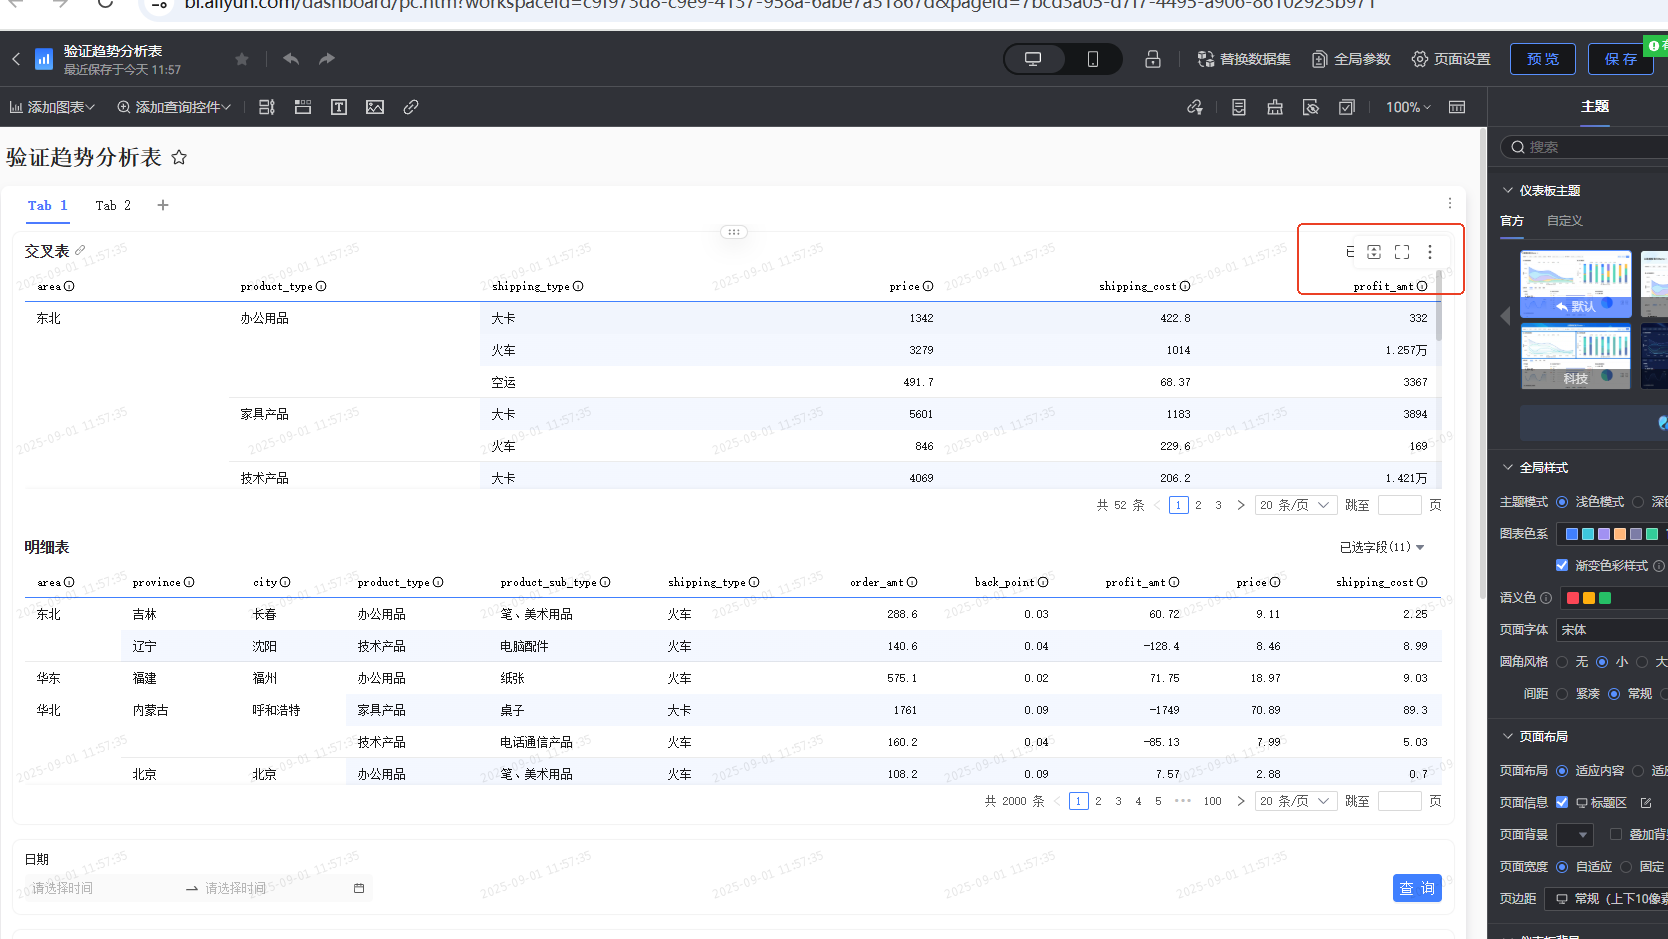Select the 科技 theme thumbnail
The width and height of the screenshot is (1668, 939).
pyautogui.click(x=1575, y=356)
